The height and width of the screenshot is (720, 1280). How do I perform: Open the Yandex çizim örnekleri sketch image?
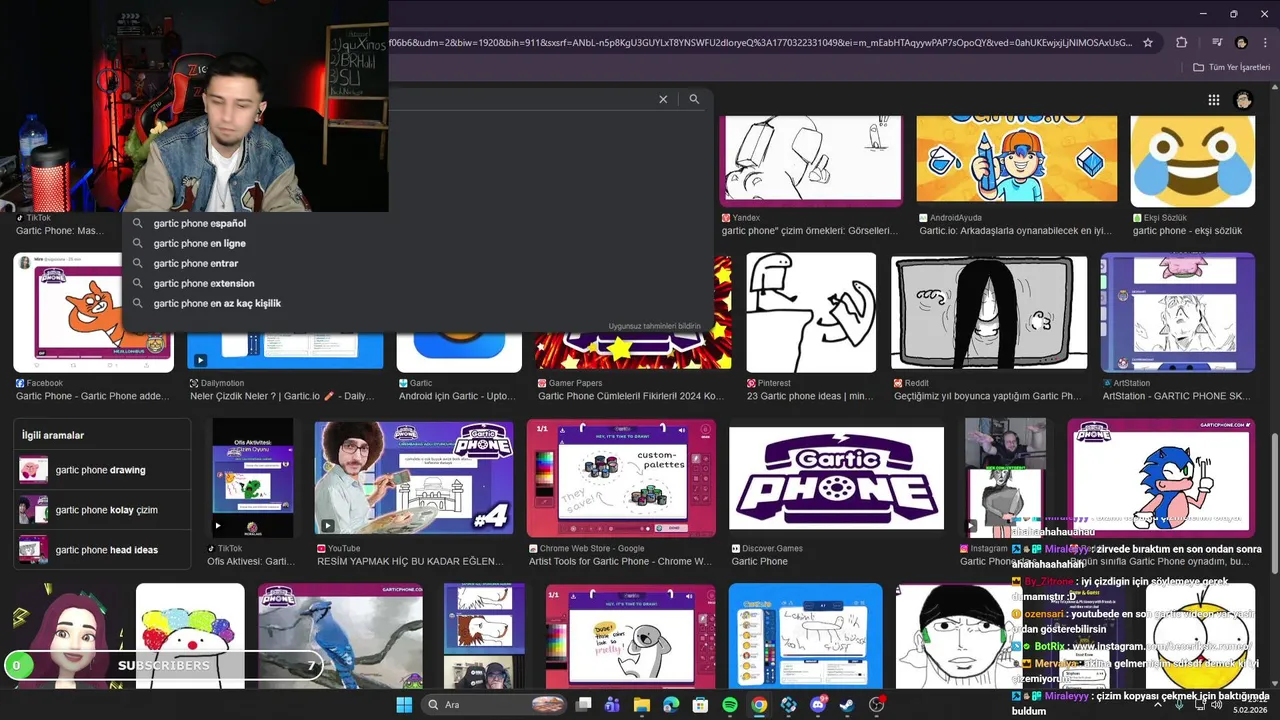click(x=811, y=160)
